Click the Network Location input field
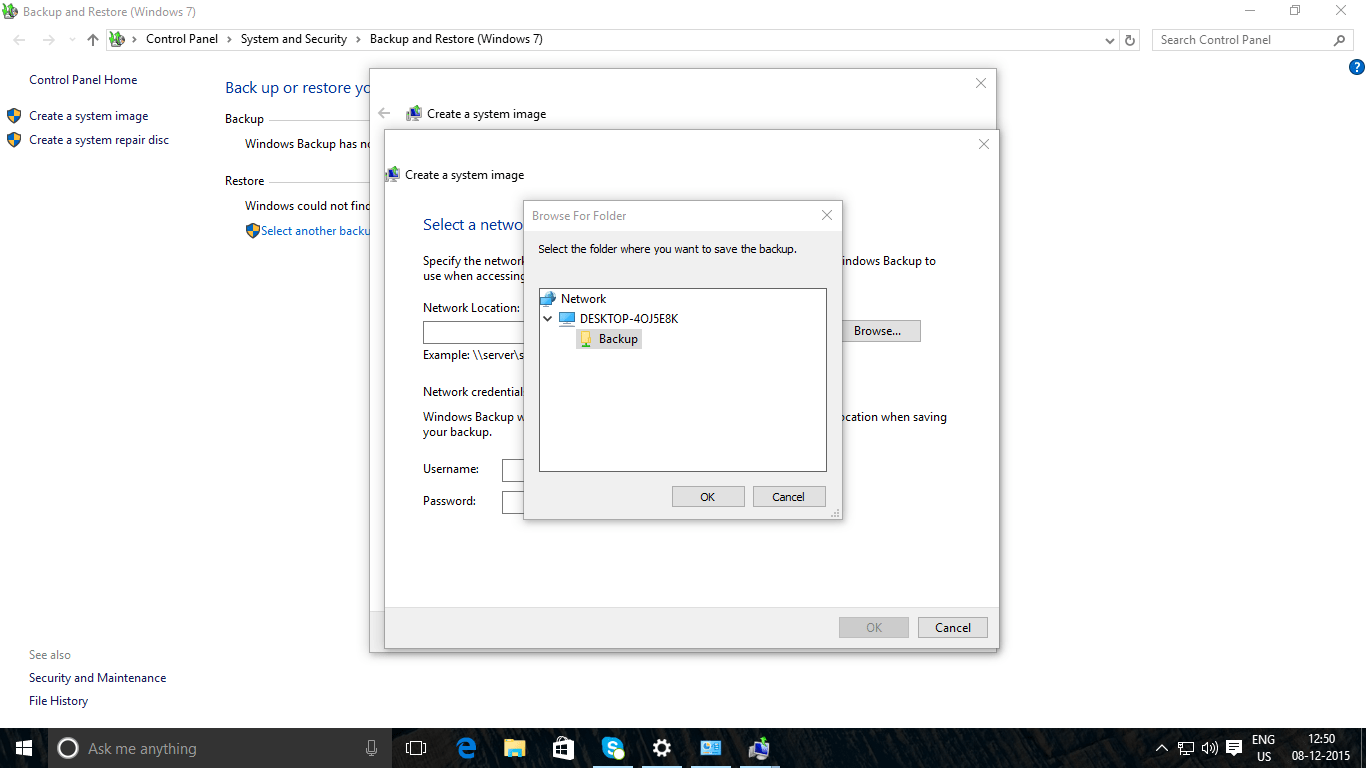The image size is (1366, 768). coord(473,333)
